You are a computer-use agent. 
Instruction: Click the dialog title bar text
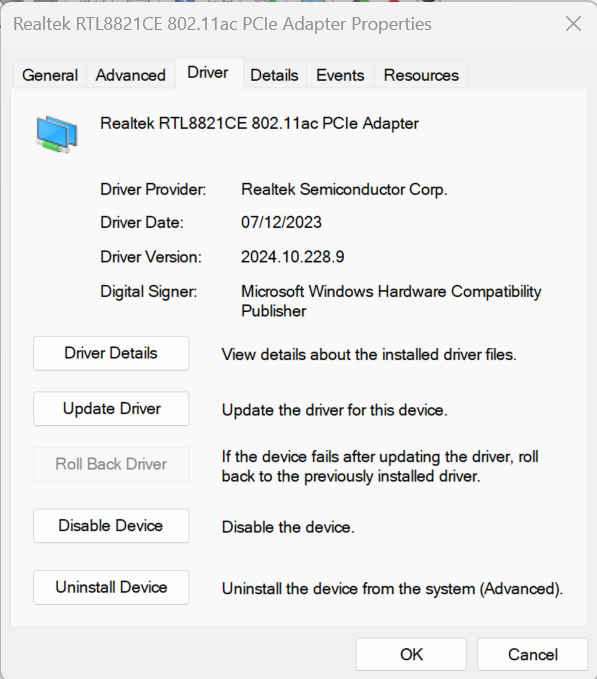click(223, 24)
